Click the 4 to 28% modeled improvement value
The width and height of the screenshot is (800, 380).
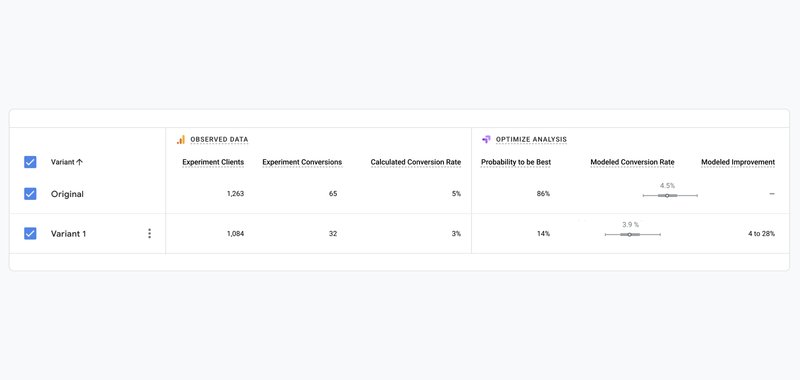point(761,234)
